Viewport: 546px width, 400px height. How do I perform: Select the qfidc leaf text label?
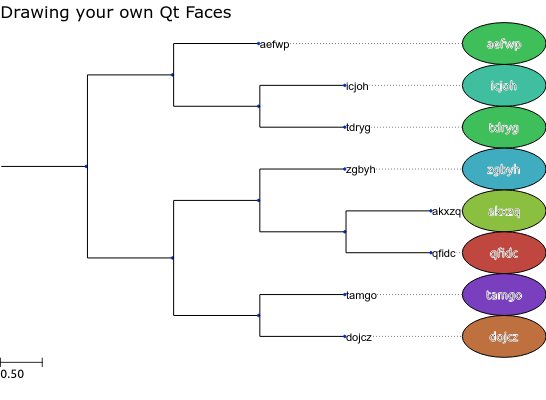(x=444, y=253)
